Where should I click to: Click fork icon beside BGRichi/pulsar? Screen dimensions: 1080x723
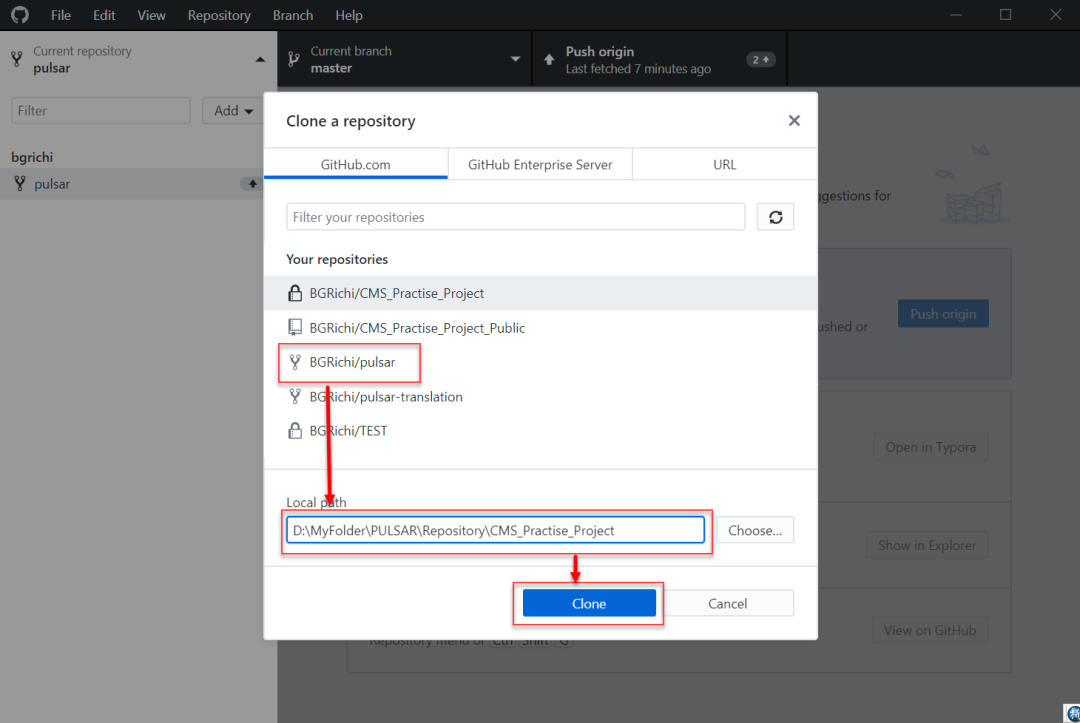pyautogui.click(x=295, y=362)
